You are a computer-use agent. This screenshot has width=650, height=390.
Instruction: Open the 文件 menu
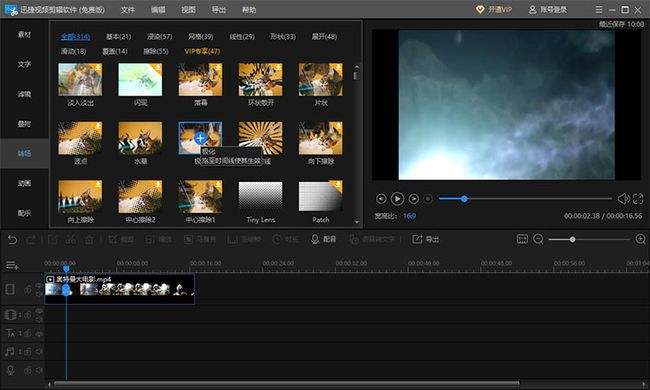click(x=128, y=10)
